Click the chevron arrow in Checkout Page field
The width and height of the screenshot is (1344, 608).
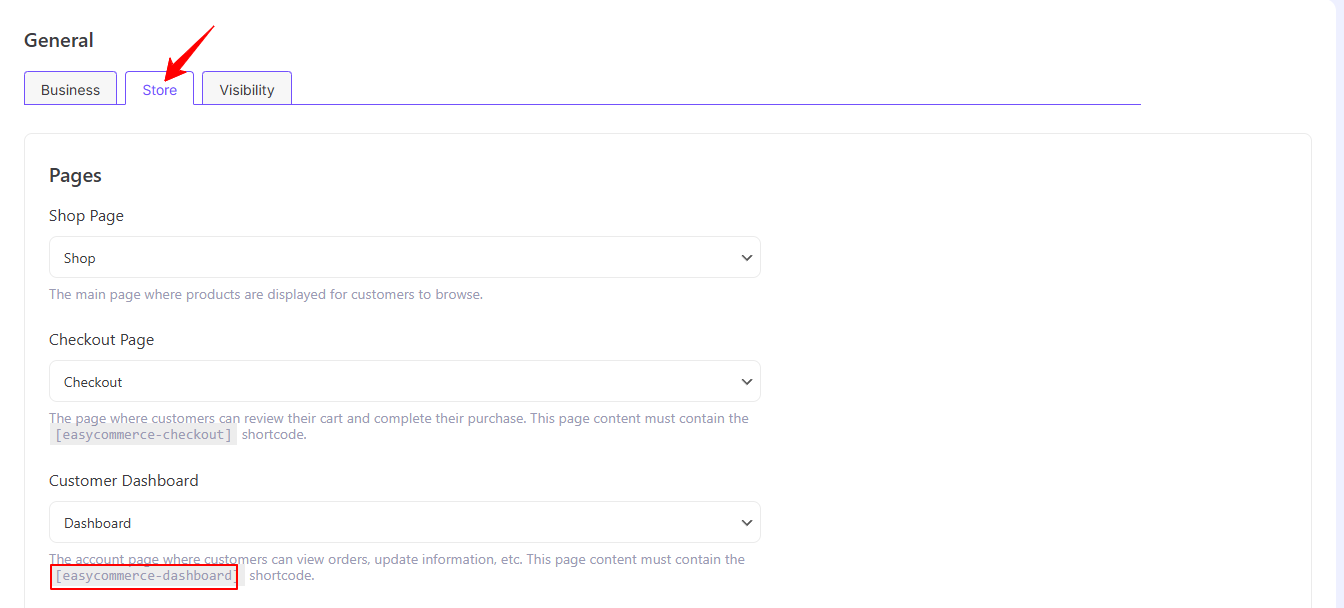tap(746, 382)
